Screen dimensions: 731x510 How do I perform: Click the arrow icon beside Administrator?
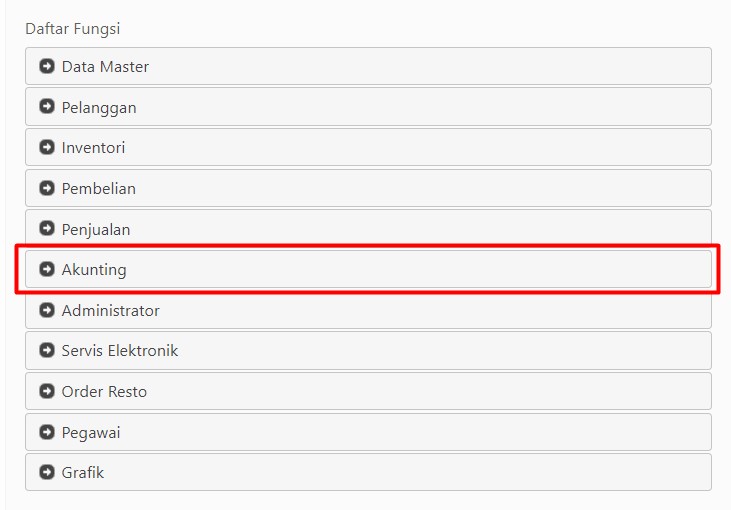[47, 310]
